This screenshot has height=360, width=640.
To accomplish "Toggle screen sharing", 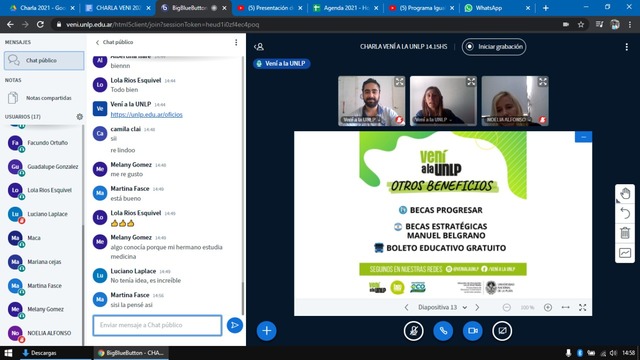I will pyautogui.click(x=502, y=331).
